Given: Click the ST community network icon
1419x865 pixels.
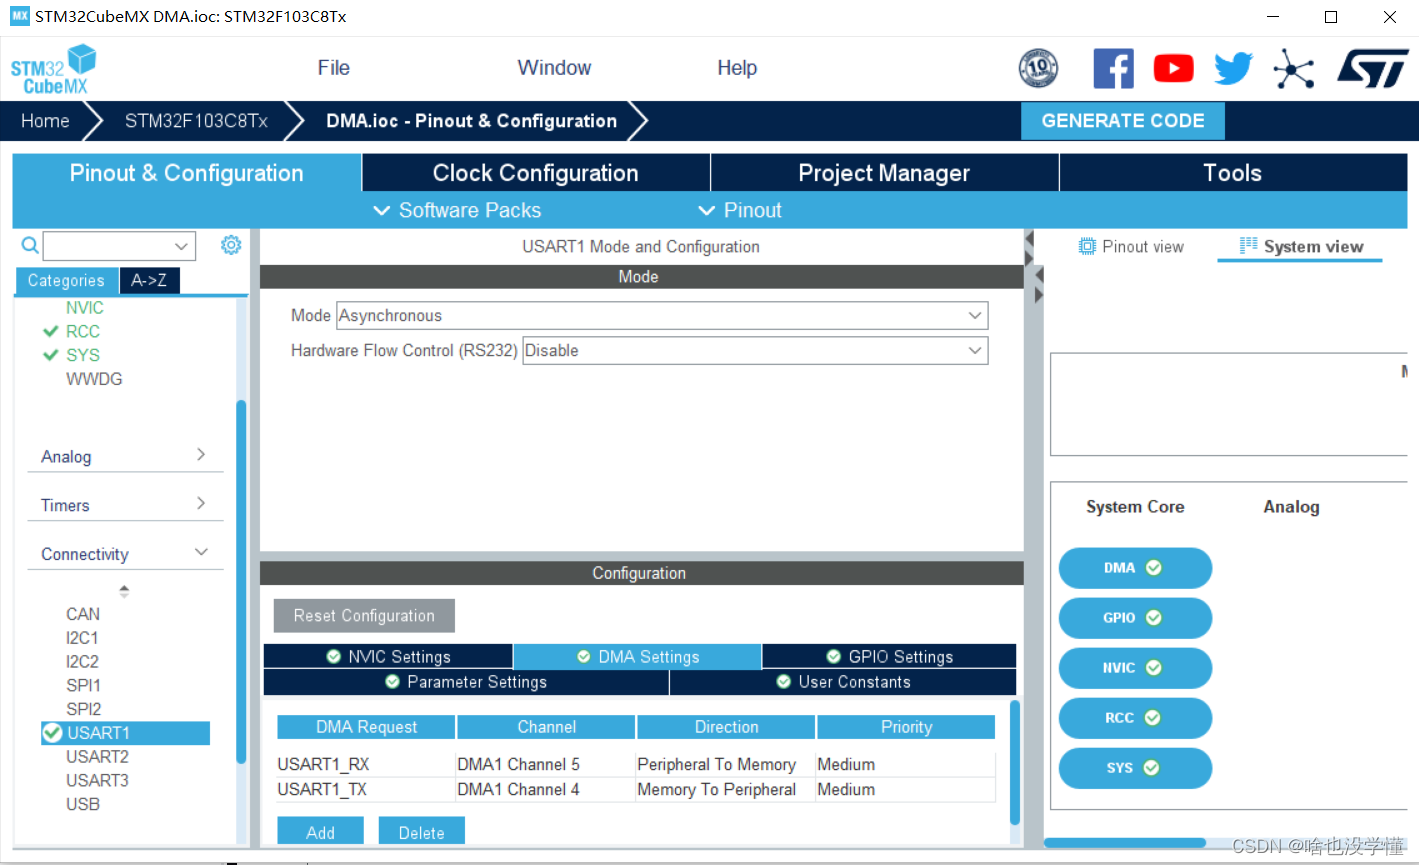Looking at the screenshot, I should tap(1293, 69).
